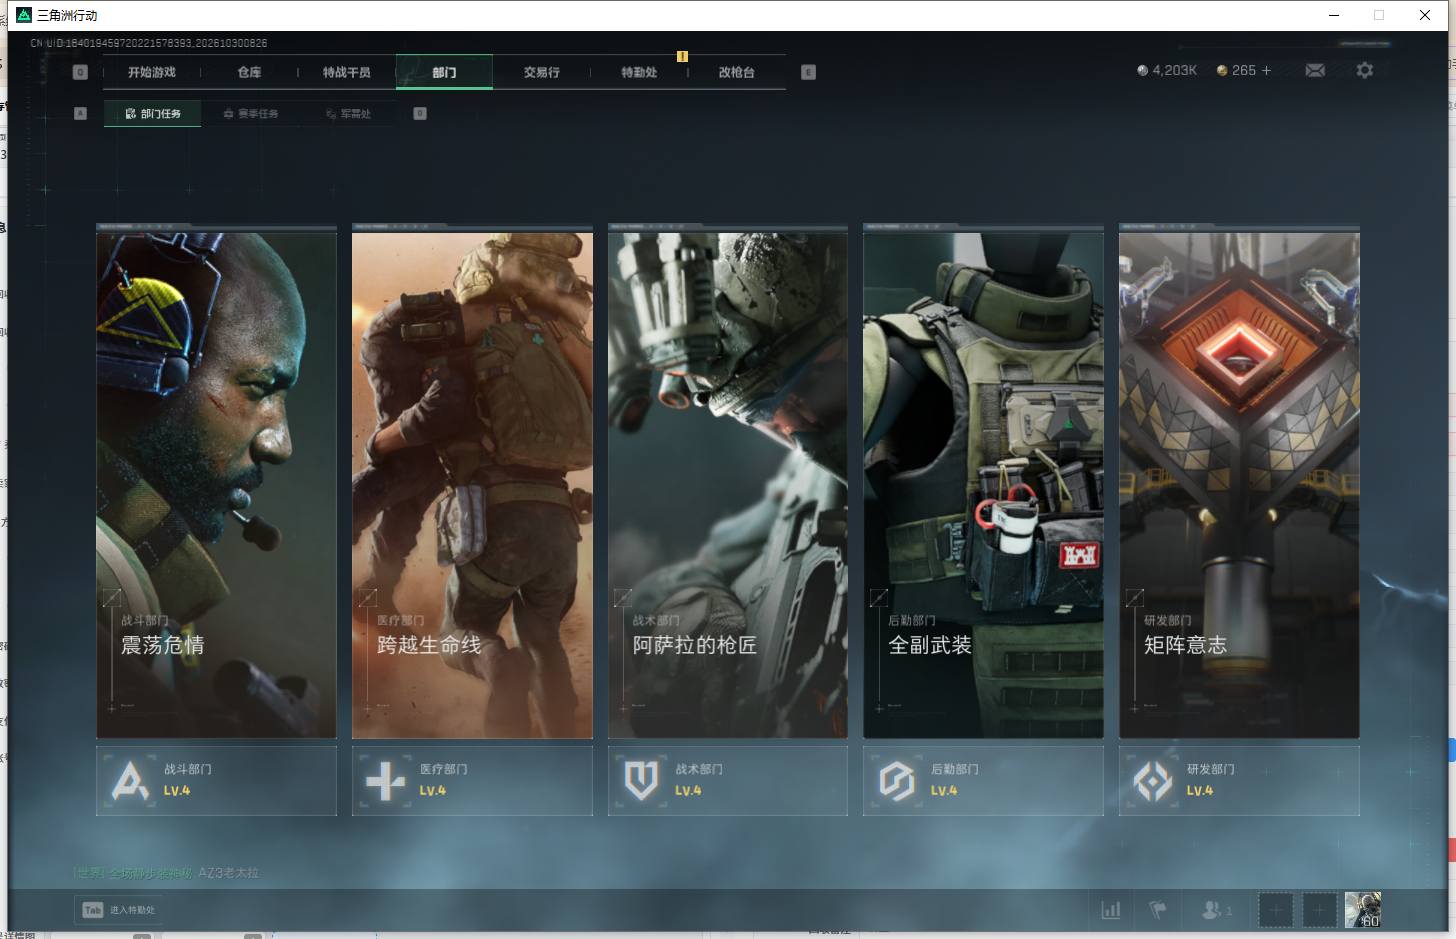Open the 改枪台 tab
The image size is (1456, 939).
pyautogui.click(x=737, y=72)
